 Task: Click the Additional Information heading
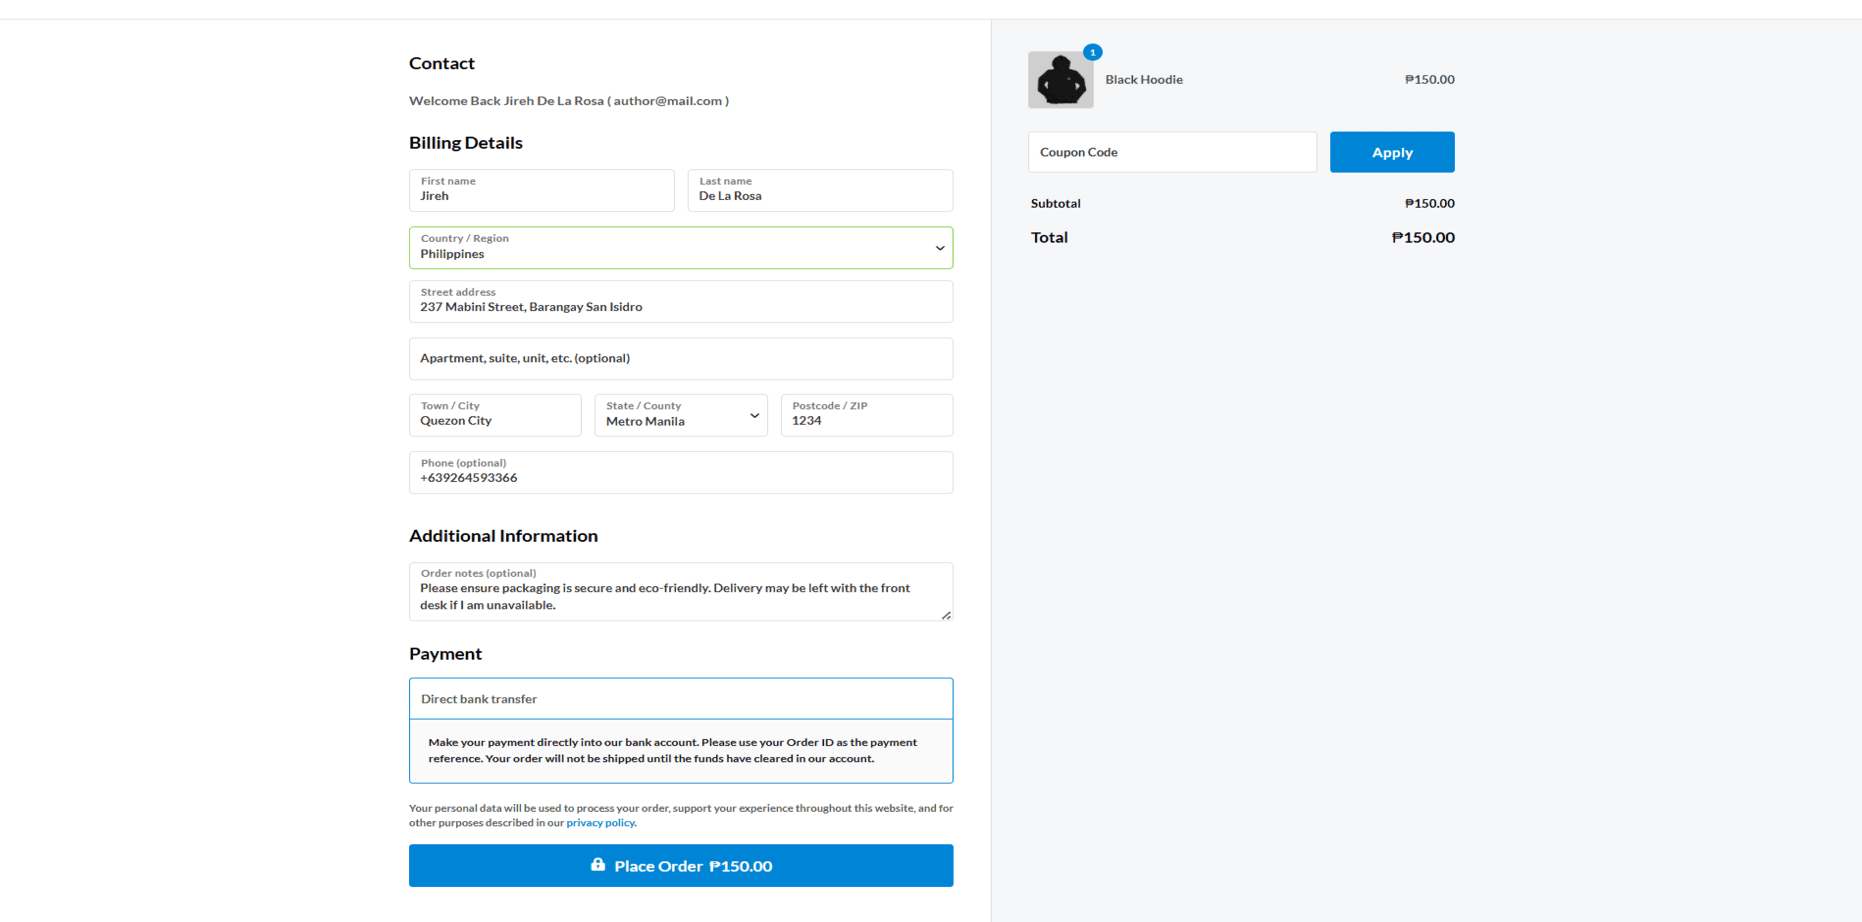503,536
